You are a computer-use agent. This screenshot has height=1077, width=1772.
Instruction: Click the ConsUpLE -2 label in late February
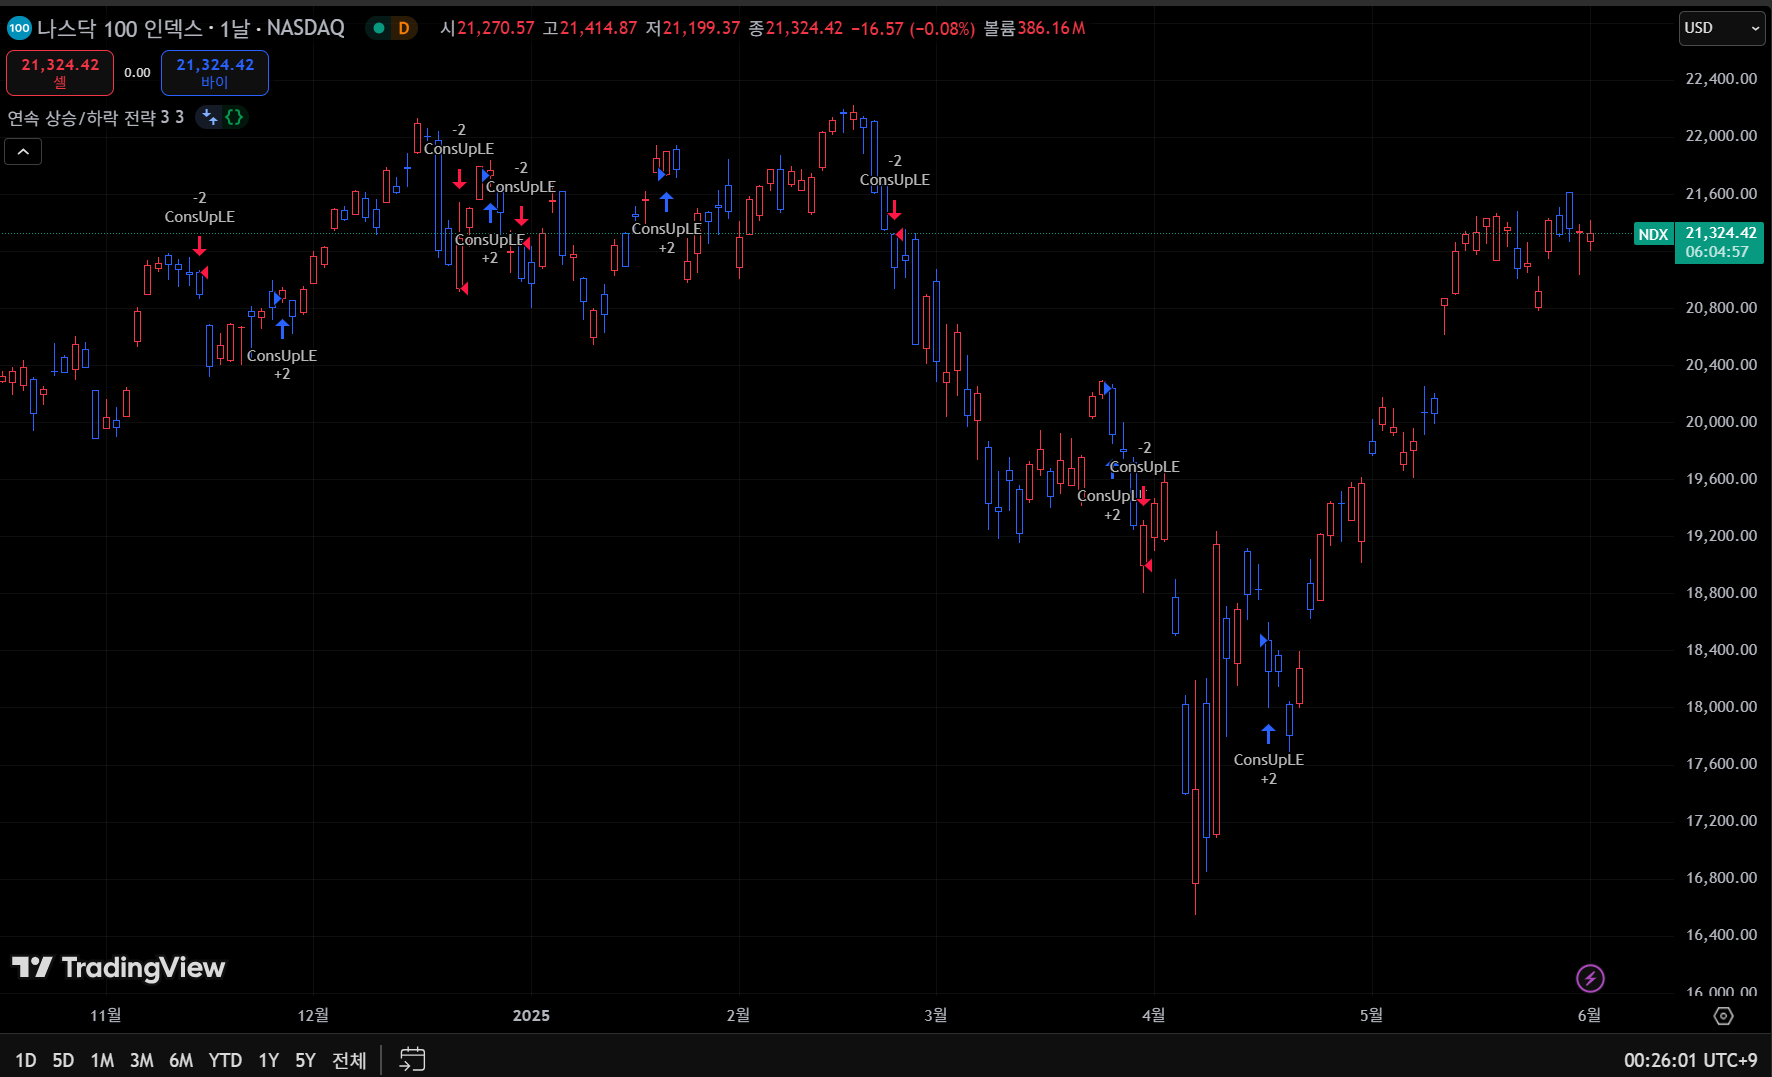[x=895, y=170]
